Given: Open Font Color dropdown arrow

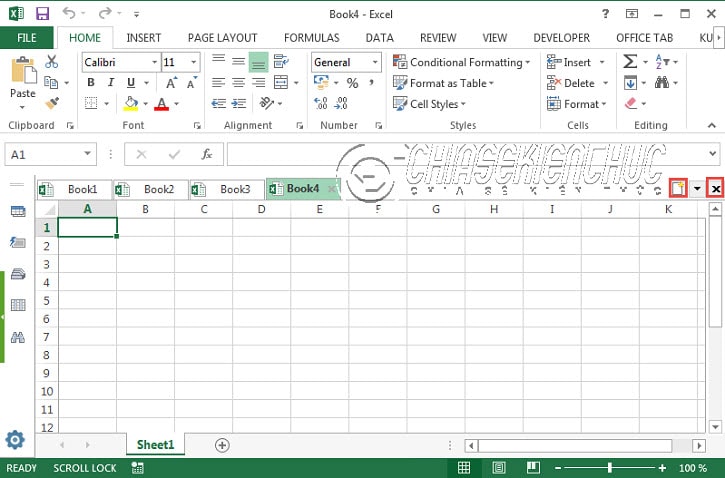Looking at the screenshot, I should coord(176,104).
